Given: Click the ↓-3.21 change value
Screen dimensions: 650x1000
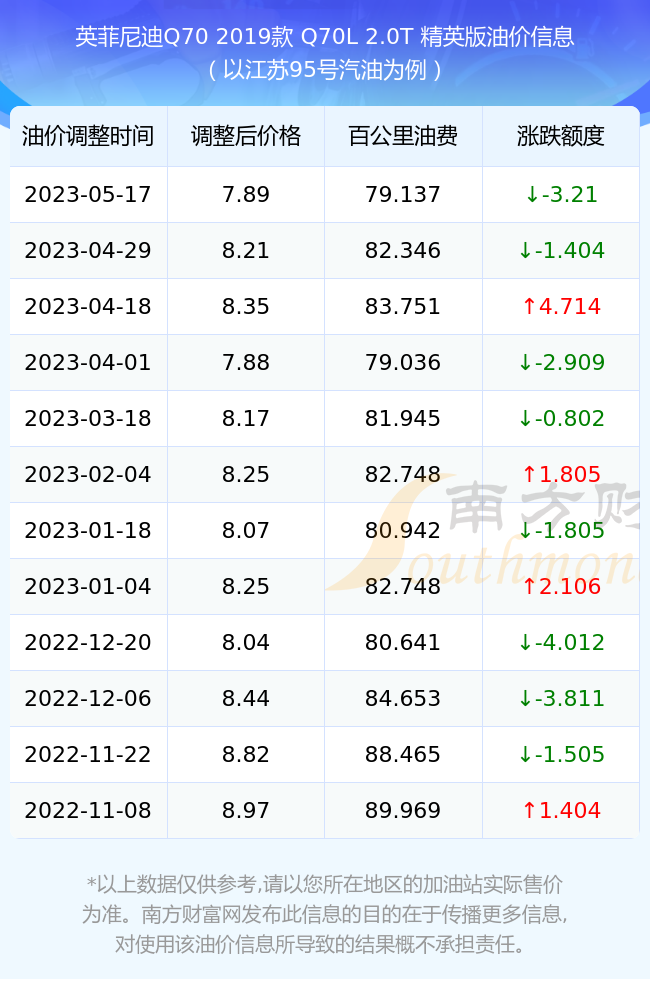Looking at the screenshot, I should click(x=561, y=195).
